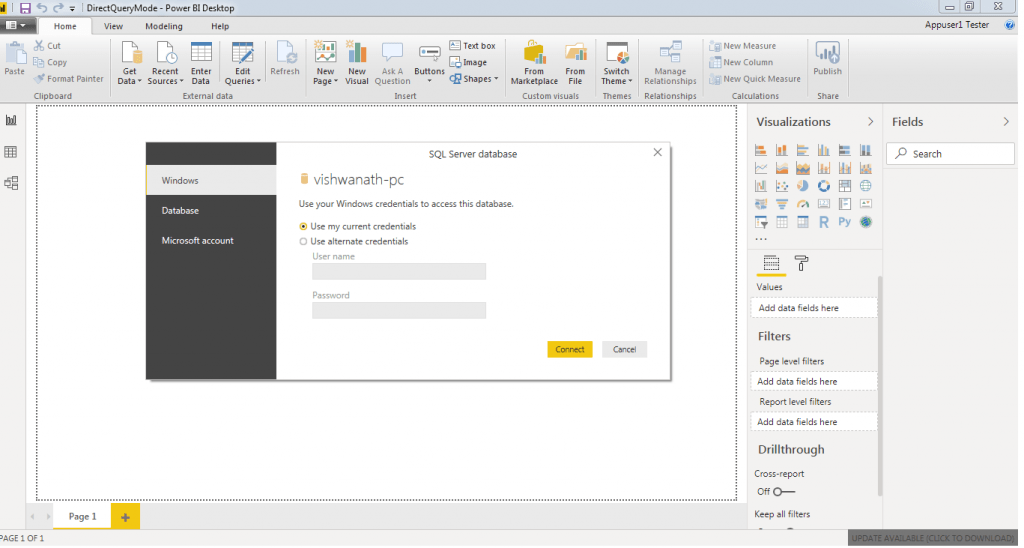Select the Funnel visual

[782, 204]
